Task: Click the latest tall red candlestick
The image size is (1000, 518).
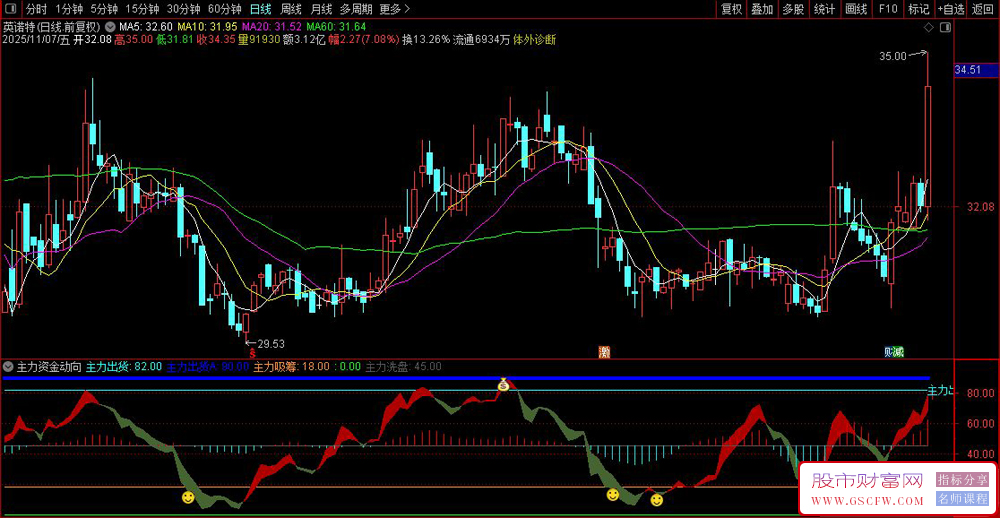Action: pos(927,145)
